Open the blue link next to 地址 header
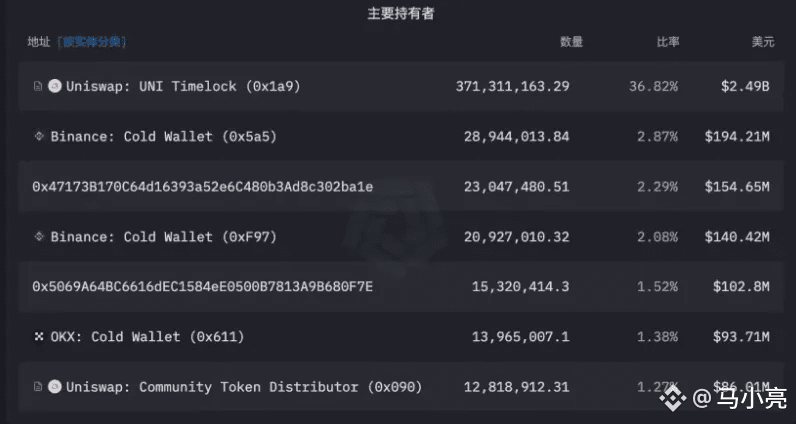 92,42
